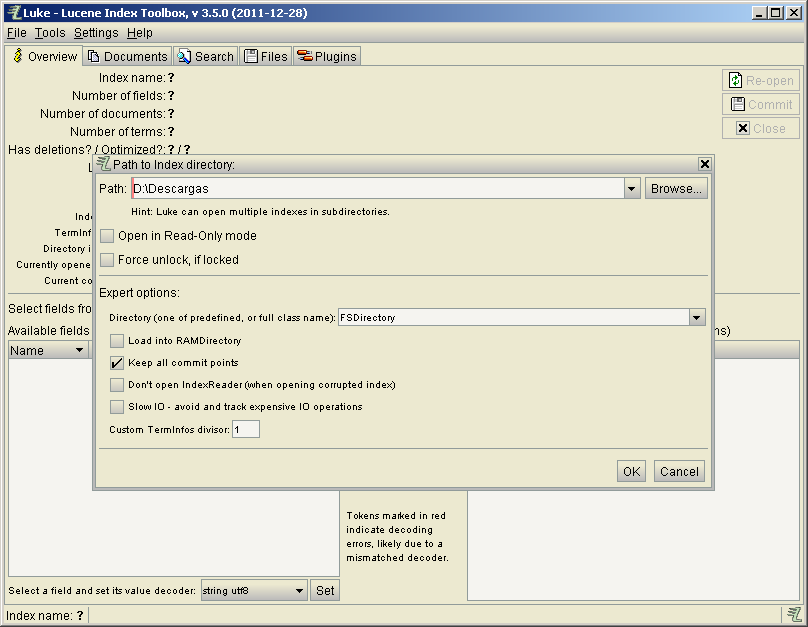
Task: Switch to the Plugins tab
Action: (327, 56)
